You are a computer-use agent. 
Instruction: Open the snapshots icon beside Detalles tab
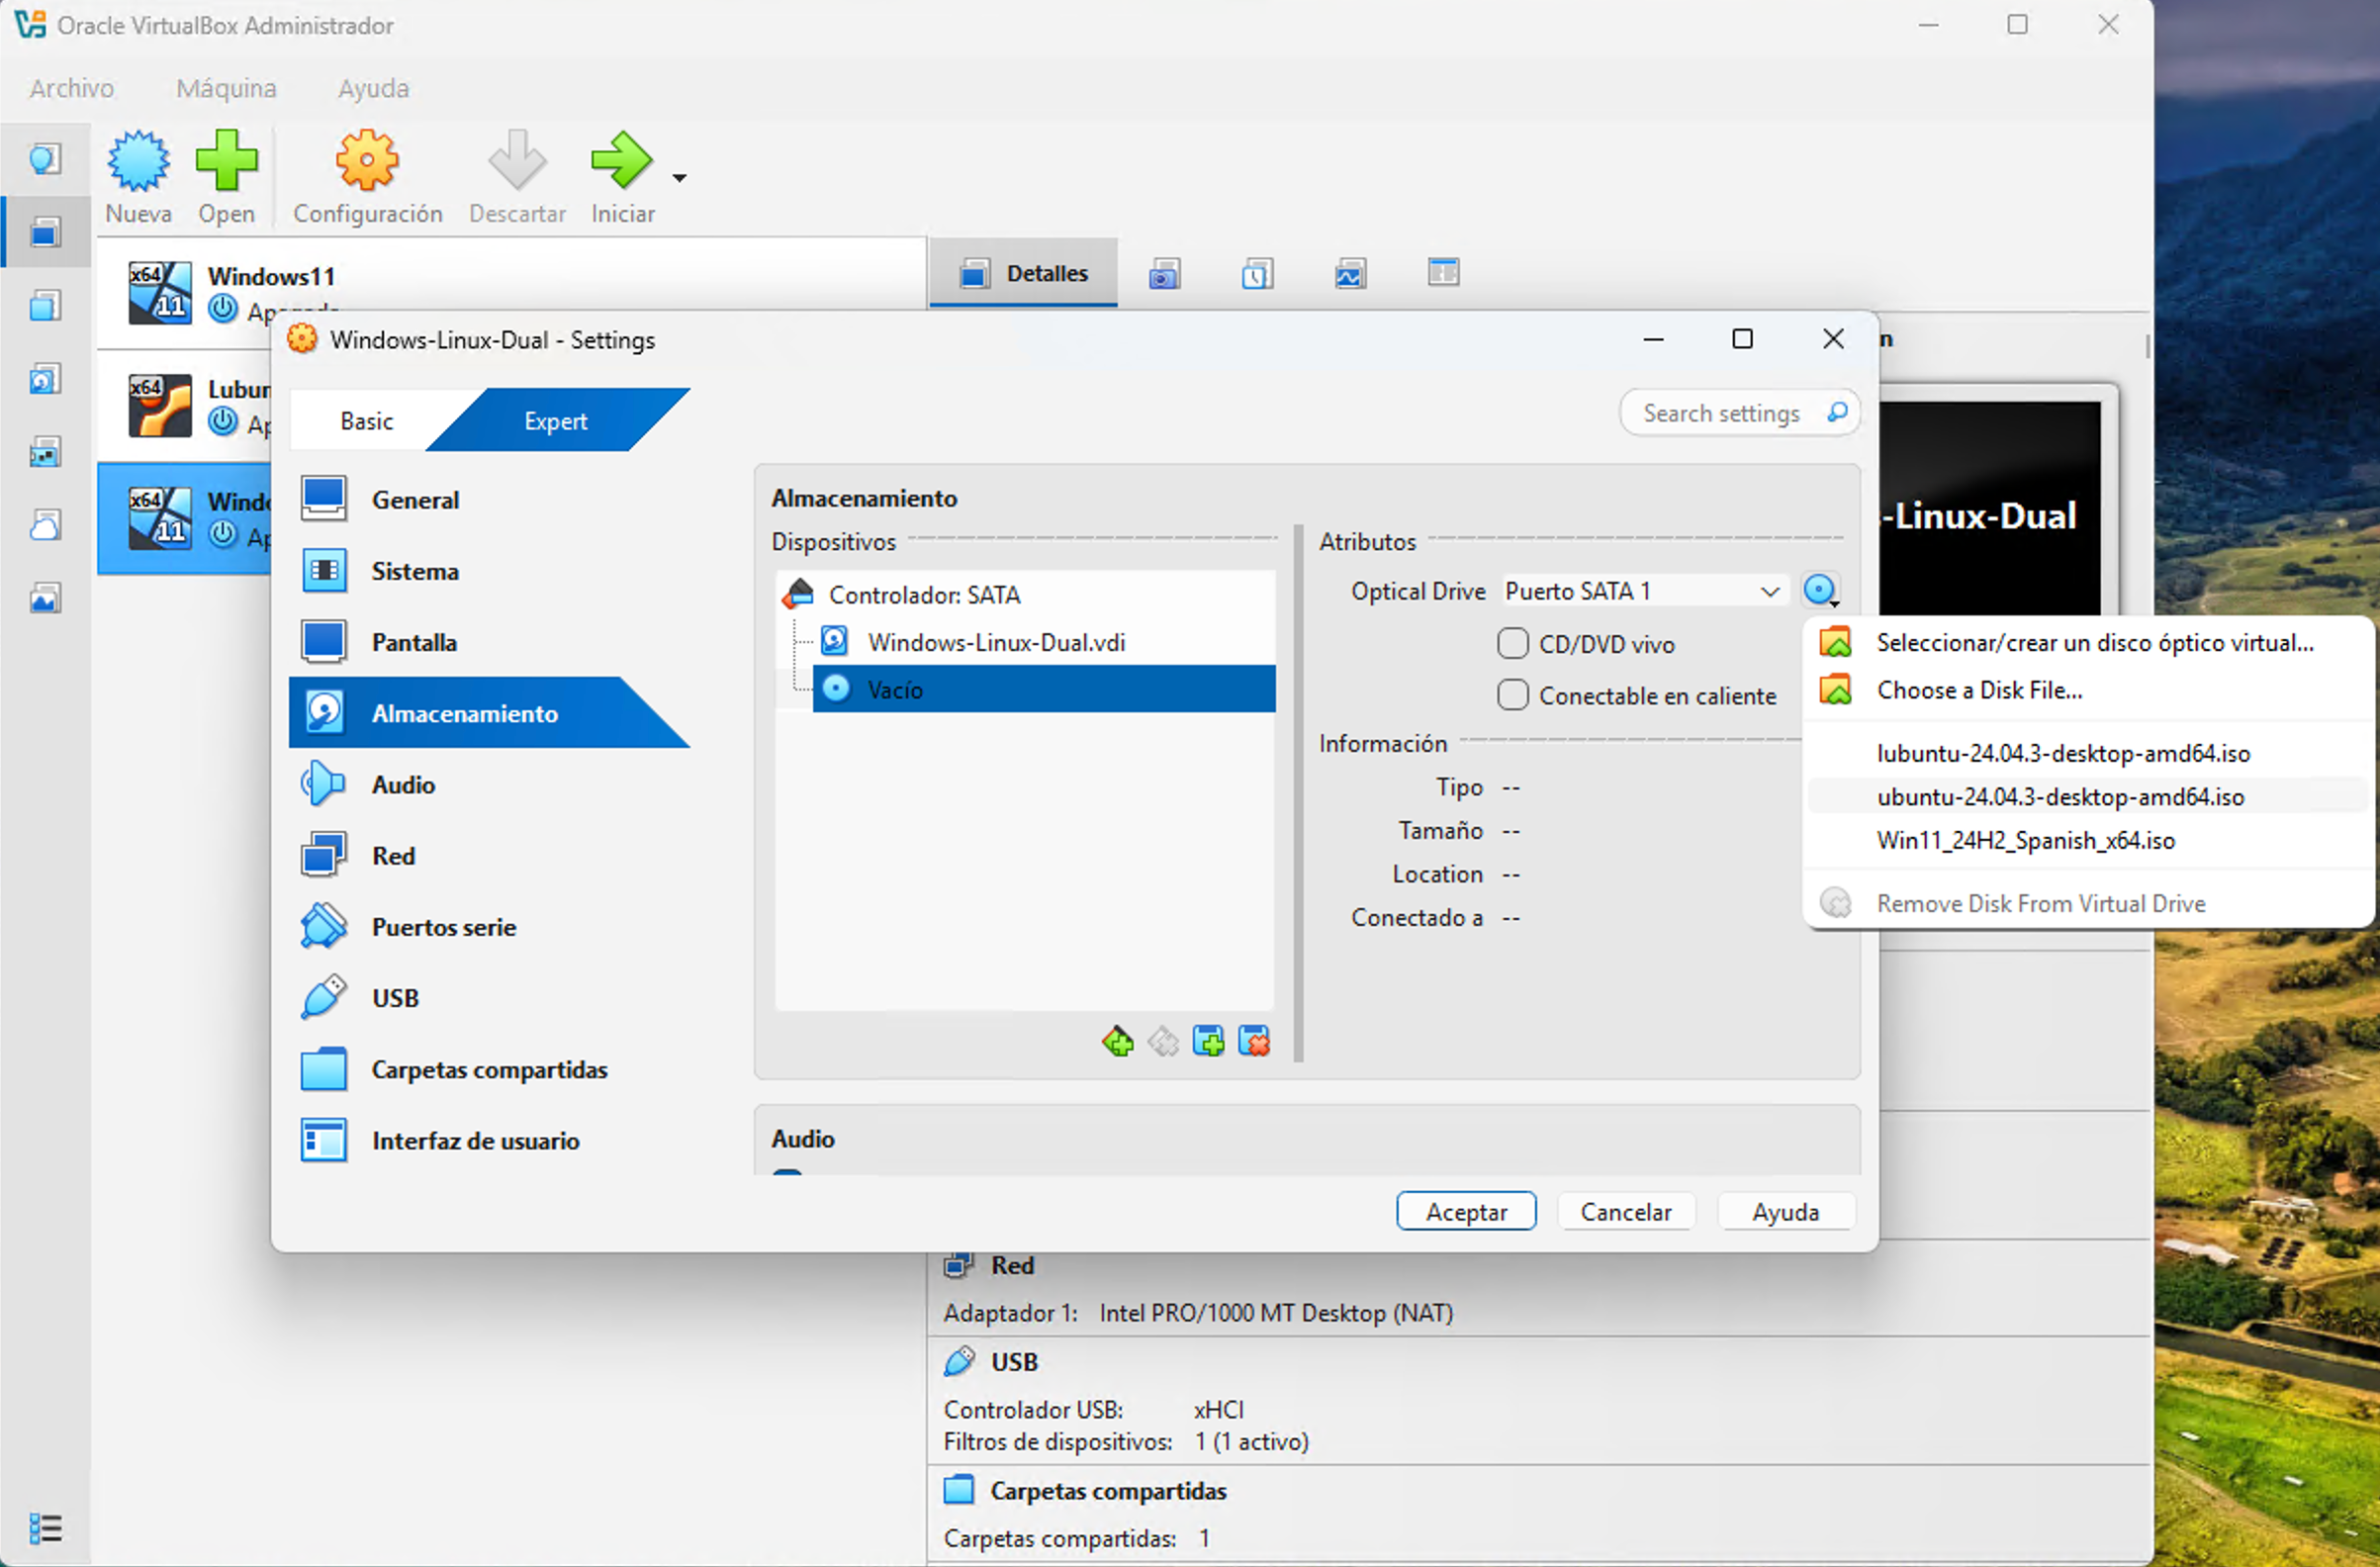(x=1164, y=273)
